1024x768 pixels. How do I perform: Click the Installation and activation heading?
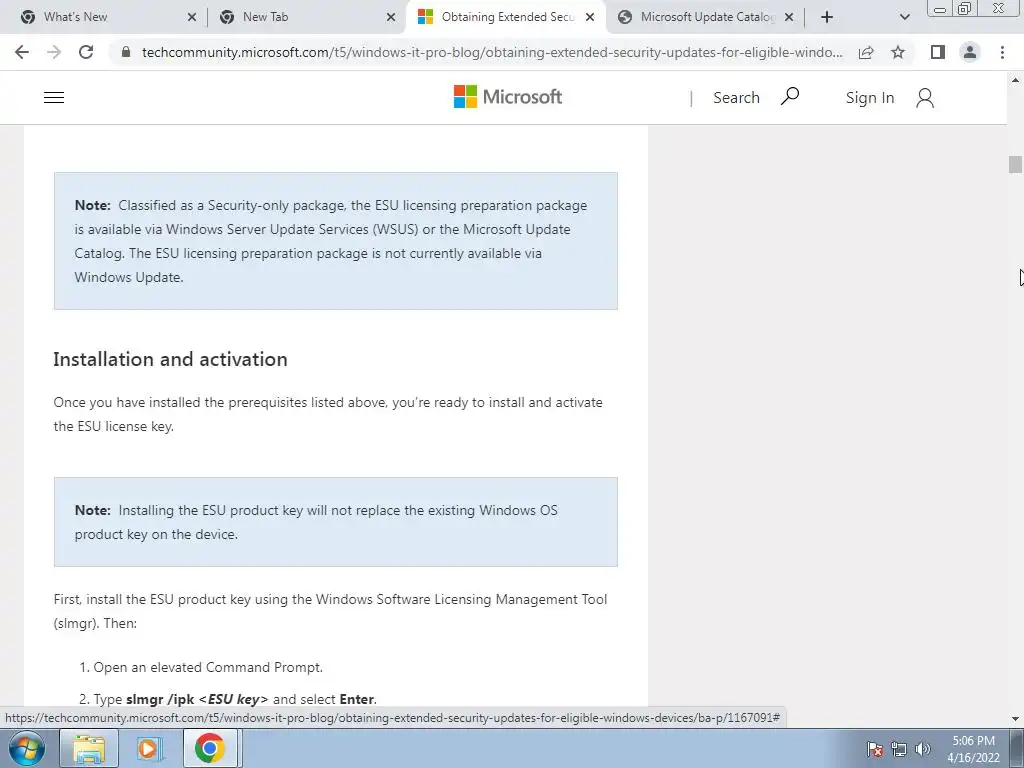tap(170, 359)
